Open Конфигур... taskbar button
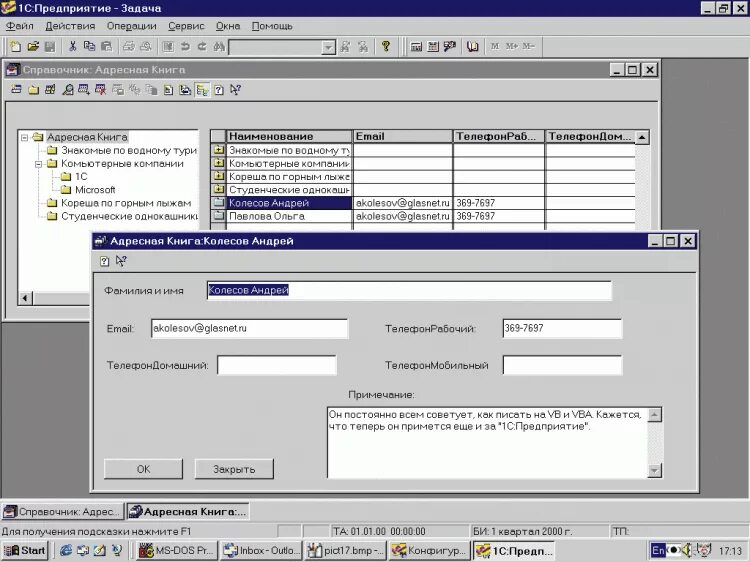This screenshot has height=562, width=750. pyautogui.click(x=429, y=551)
